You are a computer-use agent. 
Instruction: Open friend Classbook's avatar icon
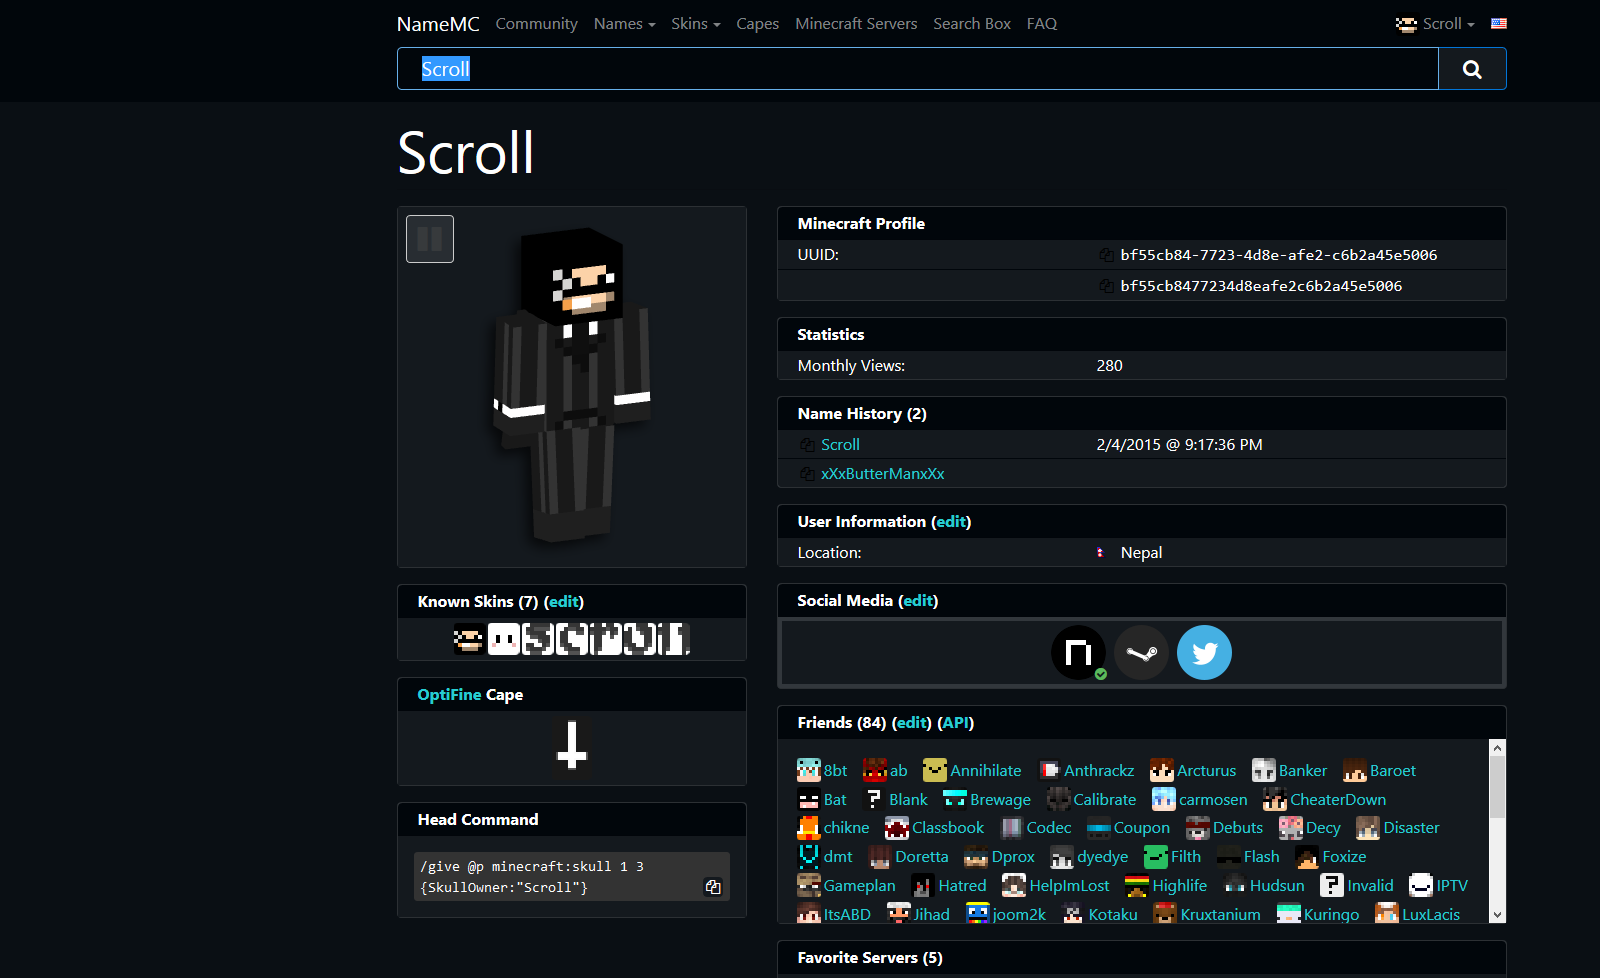pyautogui.click(x=897, y=827)
